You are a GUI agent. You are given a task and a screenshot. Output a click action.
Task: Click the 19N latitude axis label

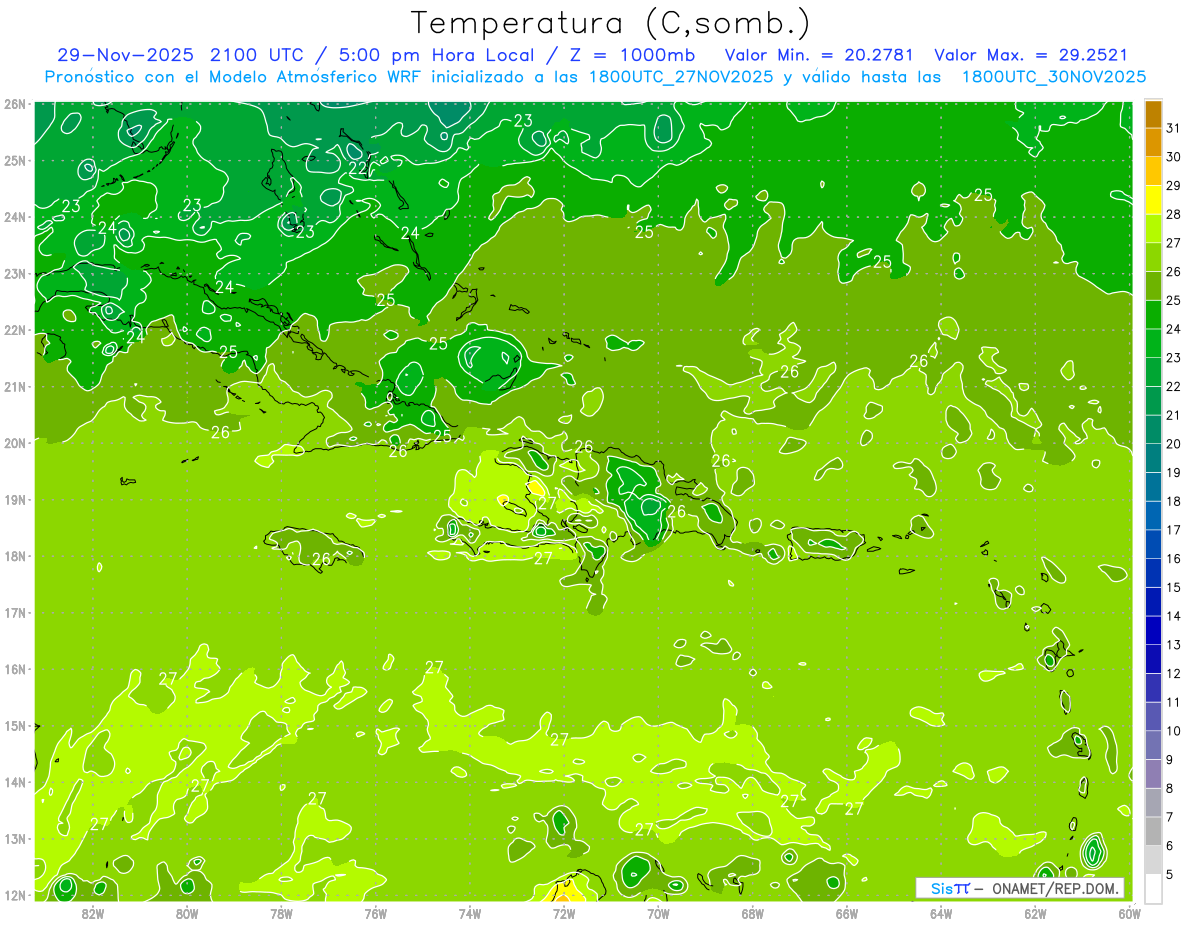15,500
